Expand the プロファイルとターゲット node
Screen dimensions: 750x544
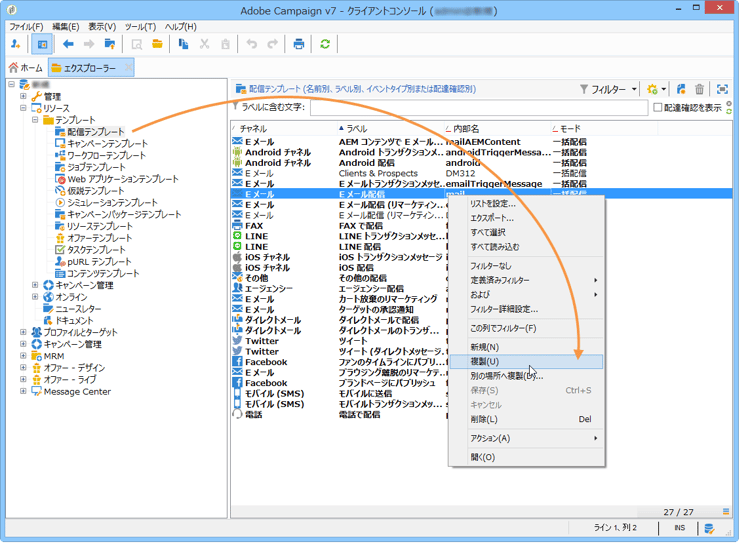[x=23, y=332]
